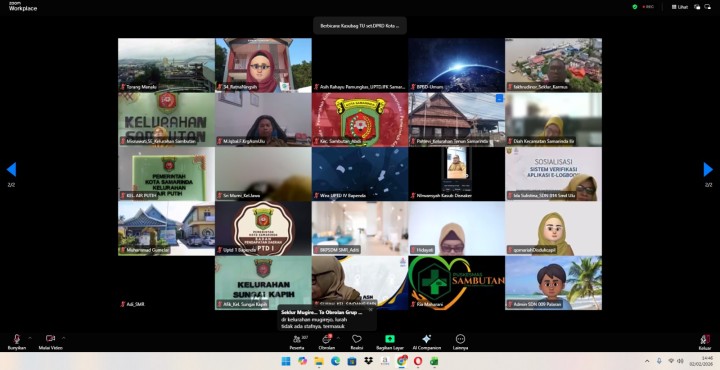Go to previous gallery page arrow
Viewport: 720px width, 370px height.
[x=11, y=169]
